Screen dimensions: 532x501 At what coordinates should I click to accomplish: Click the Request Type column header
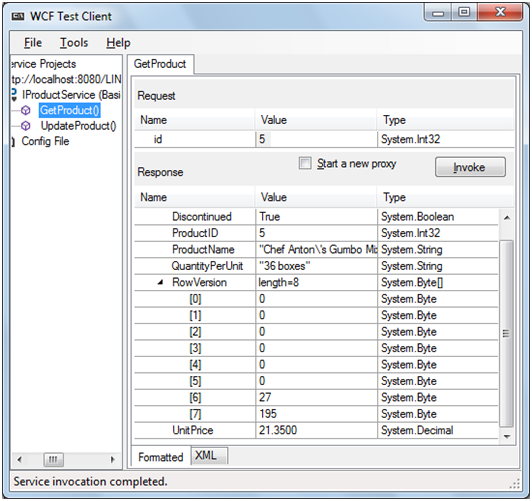pos(445,120)
